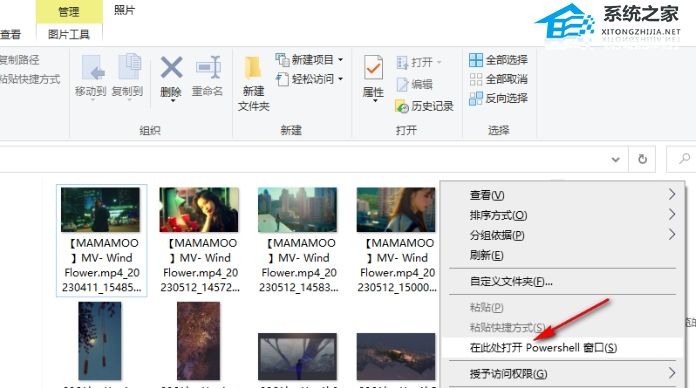Click 复制路径 in the ribbon
This screenshot has height=388, width=696.
[x=20, y=59]
